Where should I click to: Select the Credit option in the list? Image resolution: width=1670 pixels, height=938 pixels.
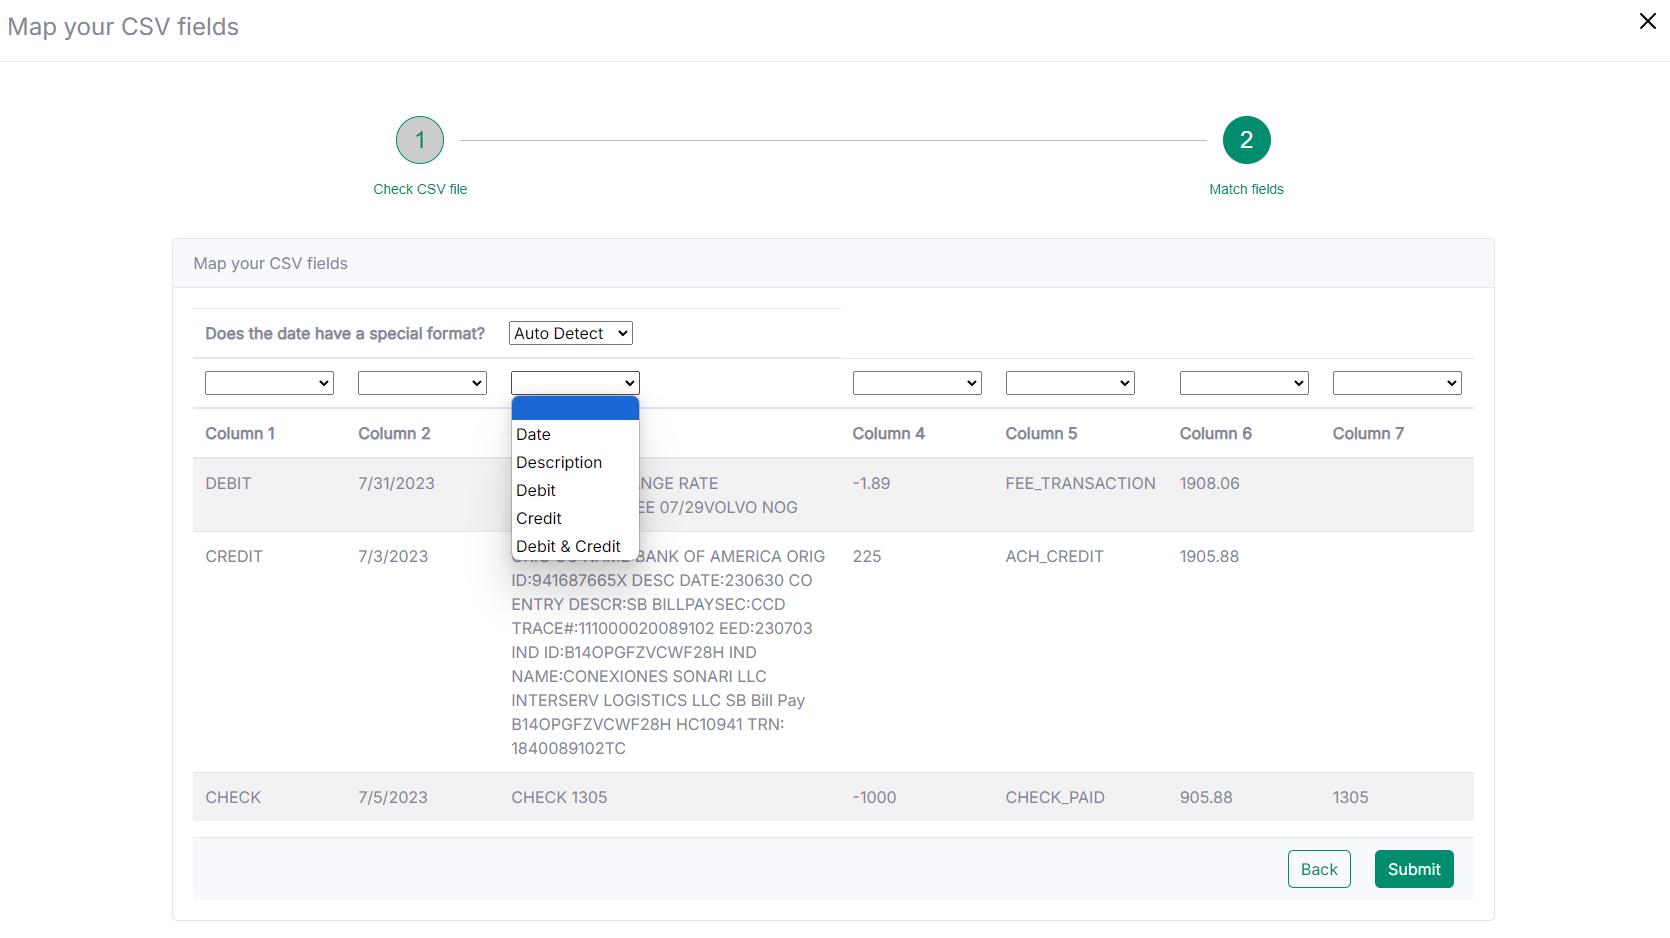pos(539,518)
